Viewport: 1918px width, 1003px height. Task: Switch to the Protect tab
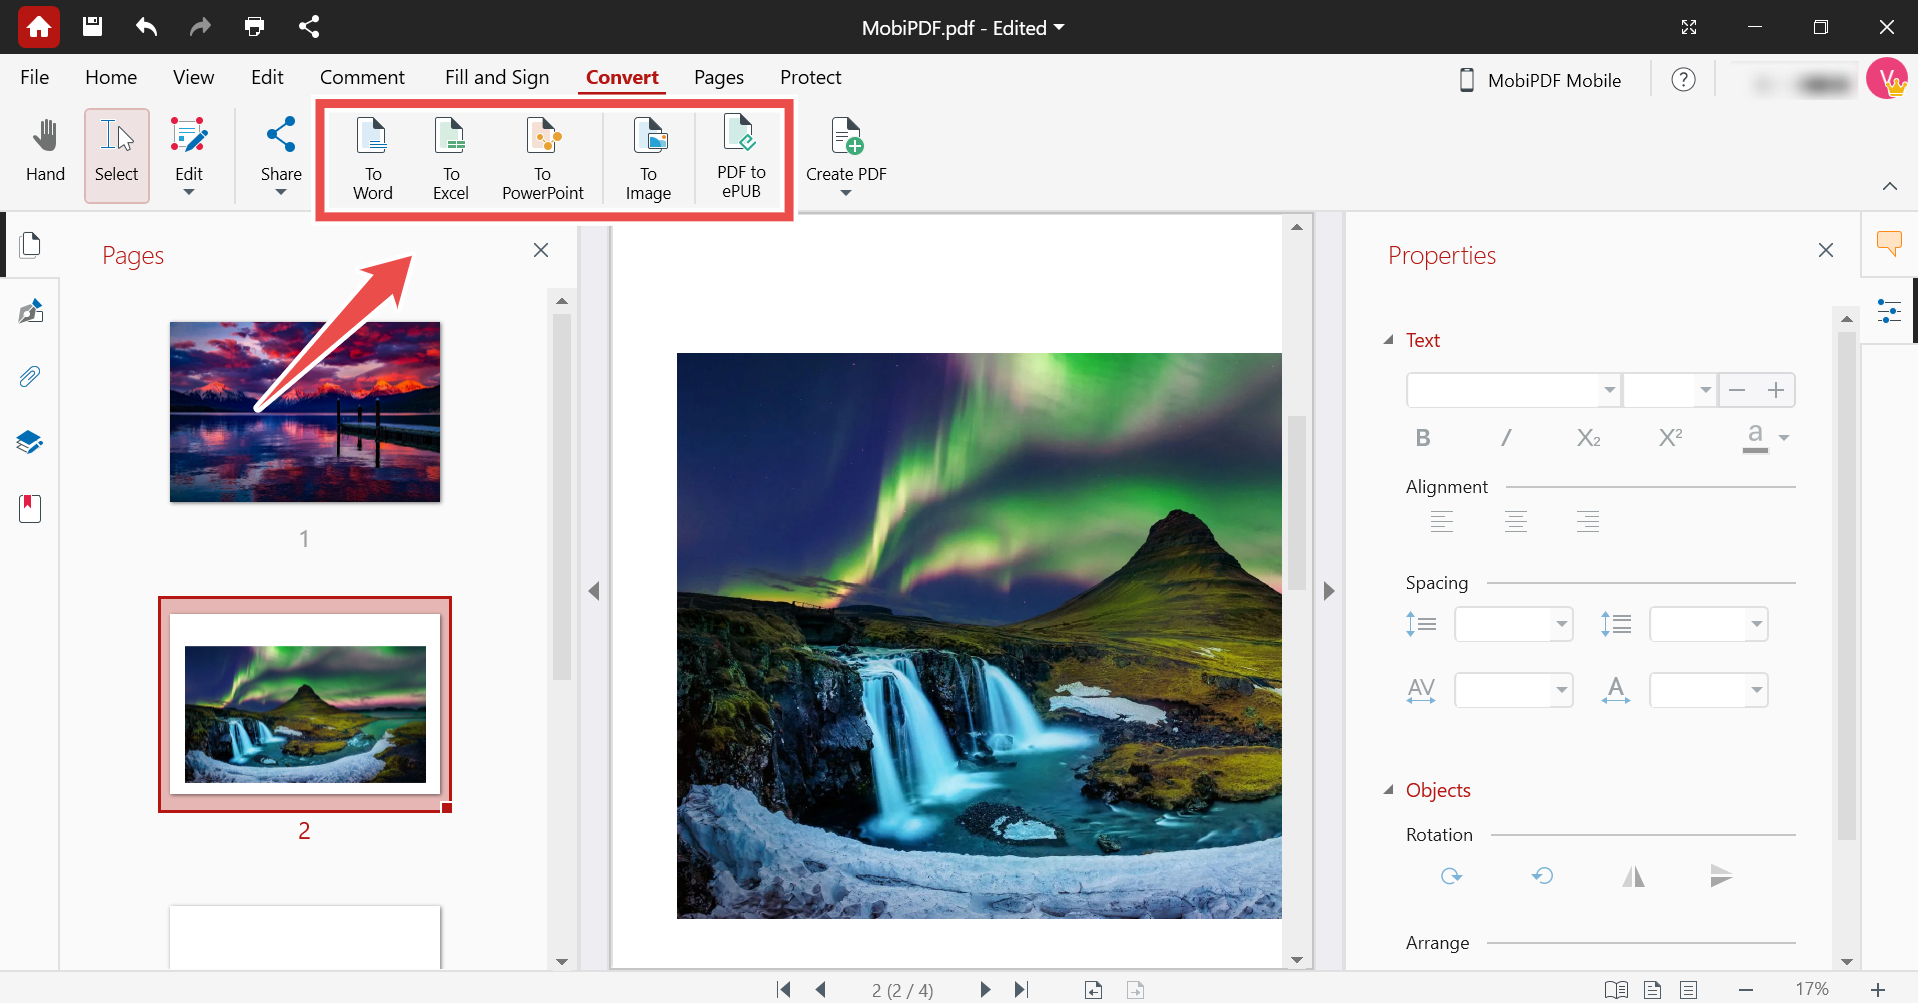tap(810, 77)
